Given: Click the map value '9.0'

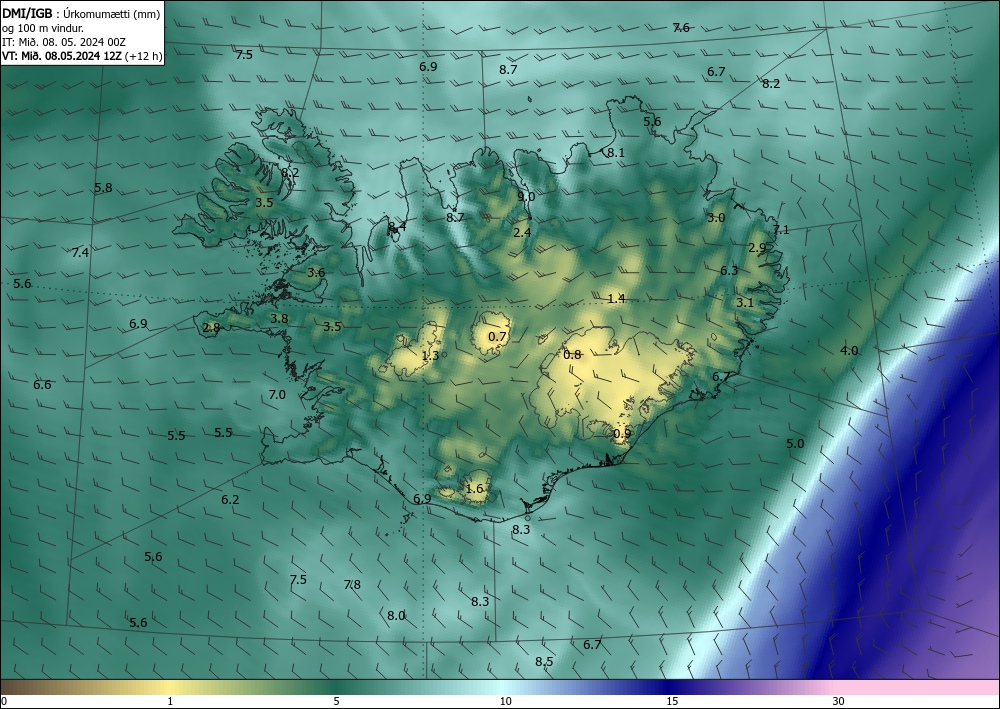Looking at the screenshot, I should point(526,197).
